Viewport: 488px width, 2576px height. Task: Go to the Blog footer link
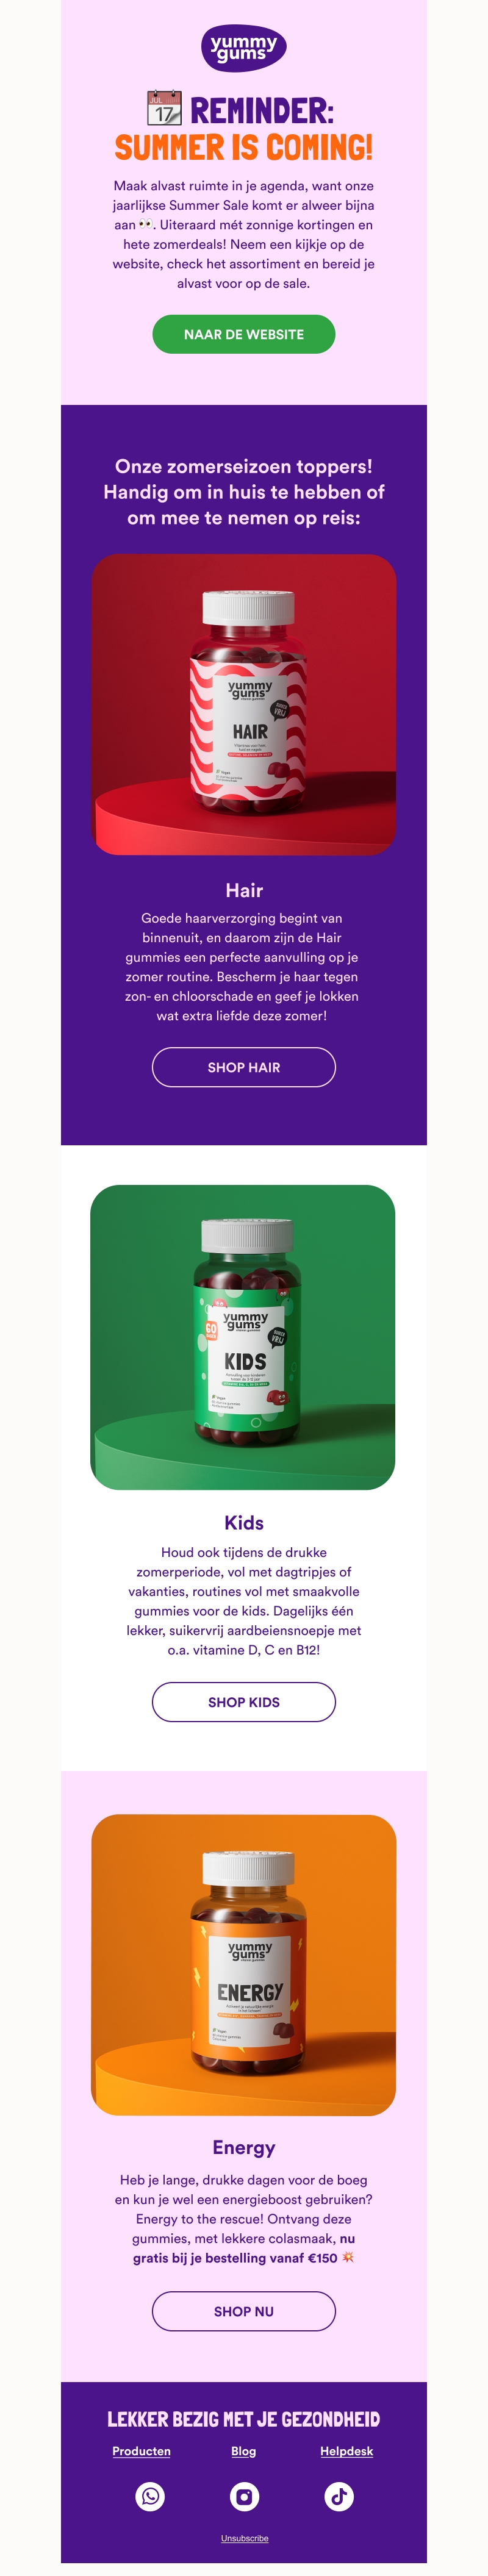(x=244, y=2451)
